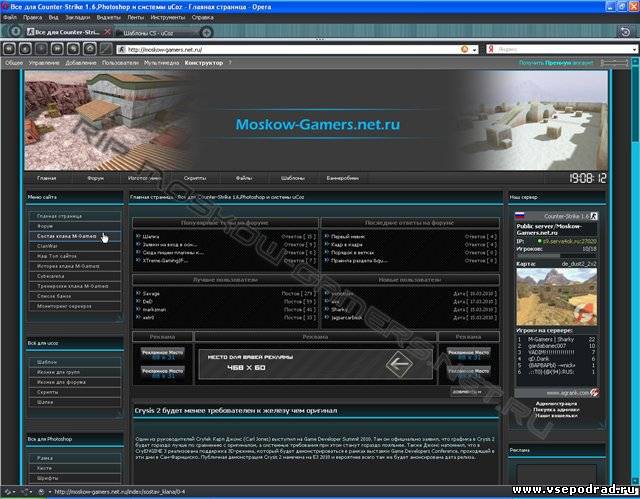Open the Пользователи admin bar dropdown
The width and height of the screenshot is (640, 499).
pyautogui.click(x=120, y=63)
